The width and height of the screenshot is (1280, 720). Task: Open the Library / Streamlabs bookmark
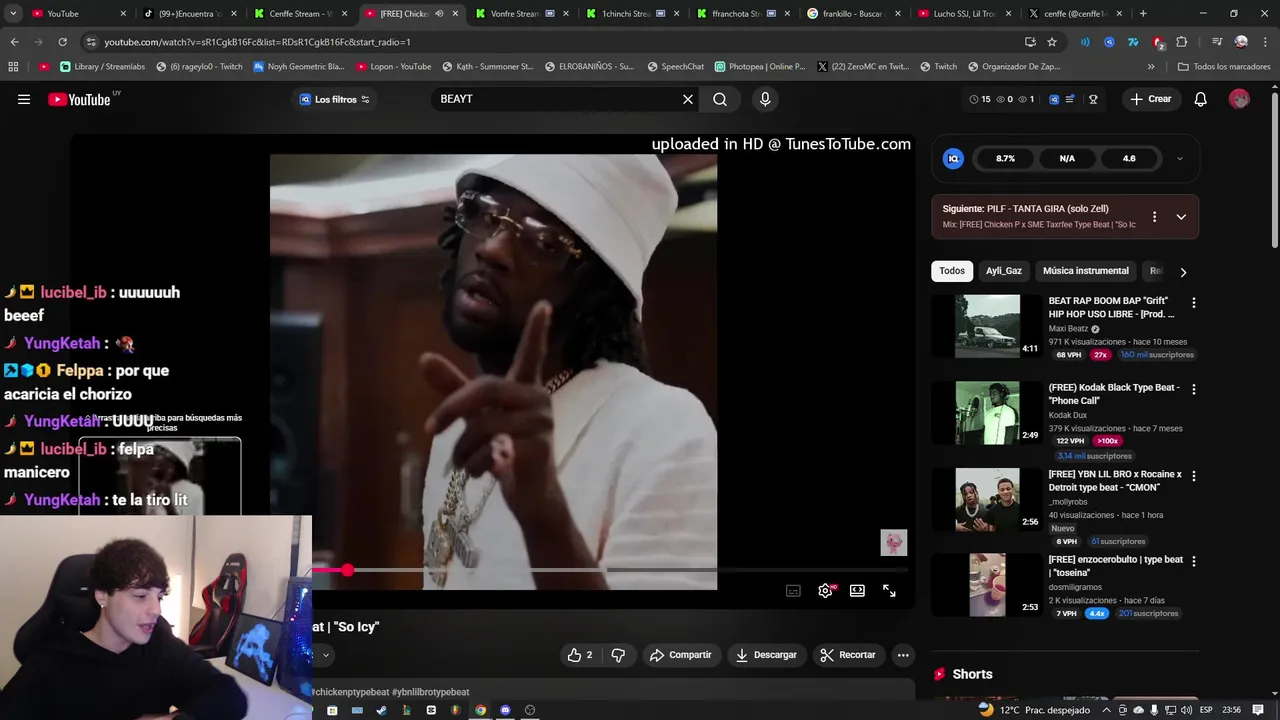click(102, 67)
